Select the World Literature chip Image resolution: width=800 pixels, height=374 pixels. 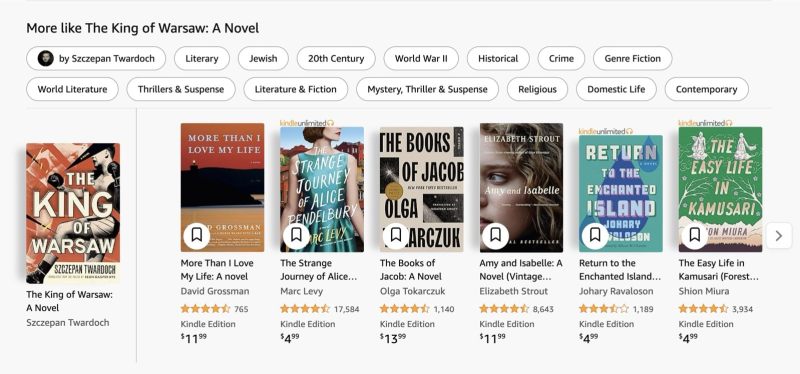pos(72,89)
